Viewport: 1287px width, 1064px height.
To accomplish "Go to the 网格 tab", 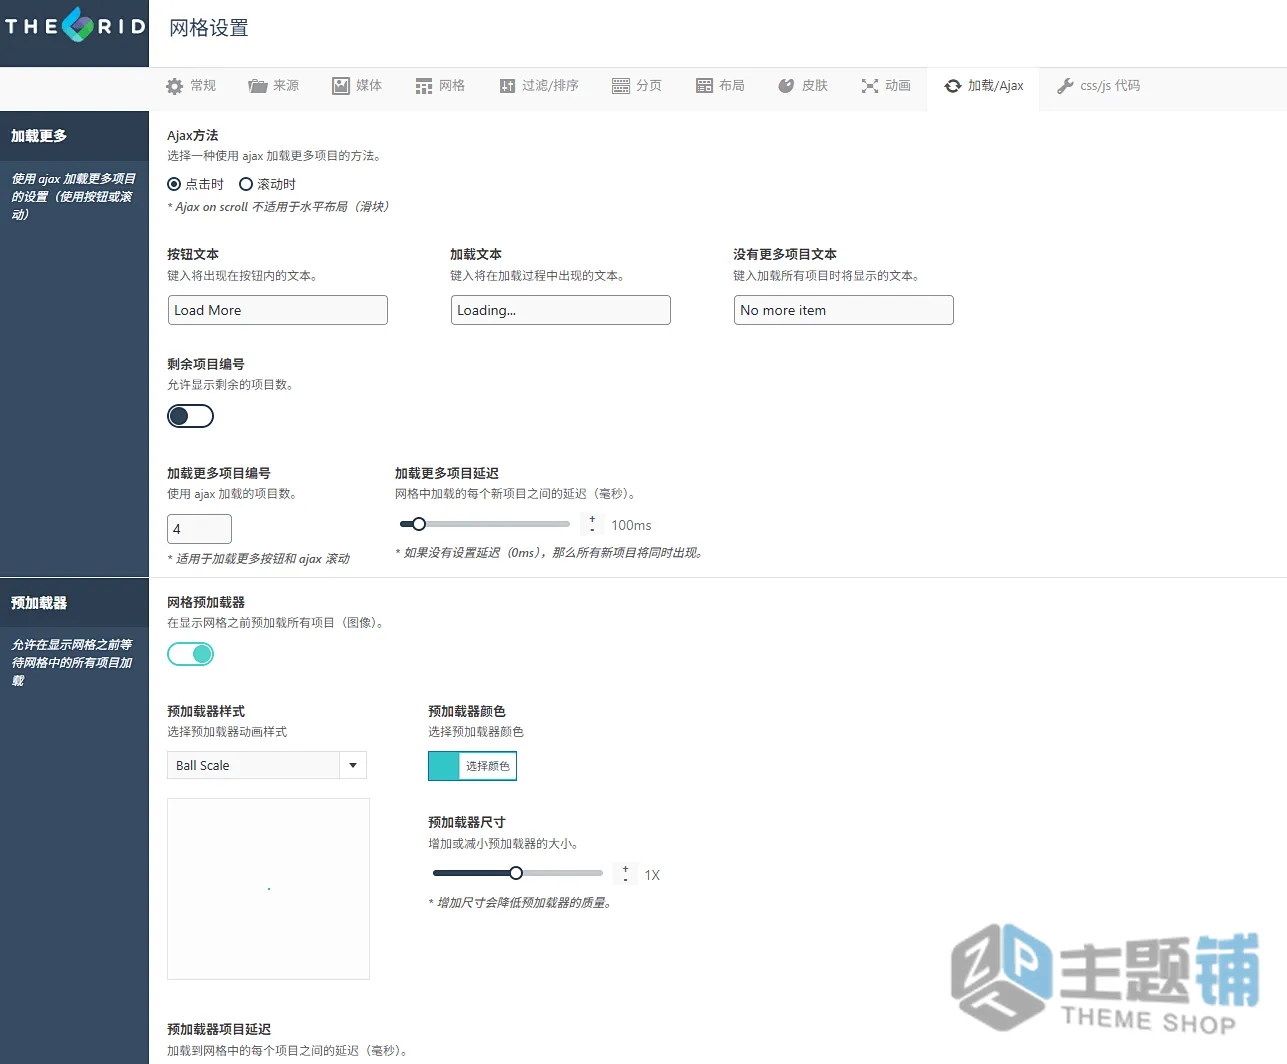I will 440,86.
